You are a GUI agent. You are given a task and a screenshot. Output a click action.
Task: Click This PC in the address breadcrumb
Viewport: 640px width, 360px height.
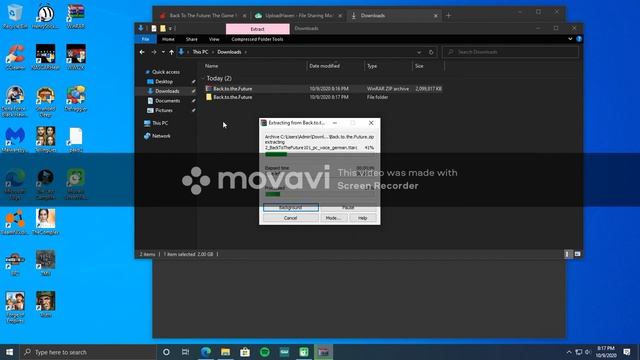click(x=200, y=52)
